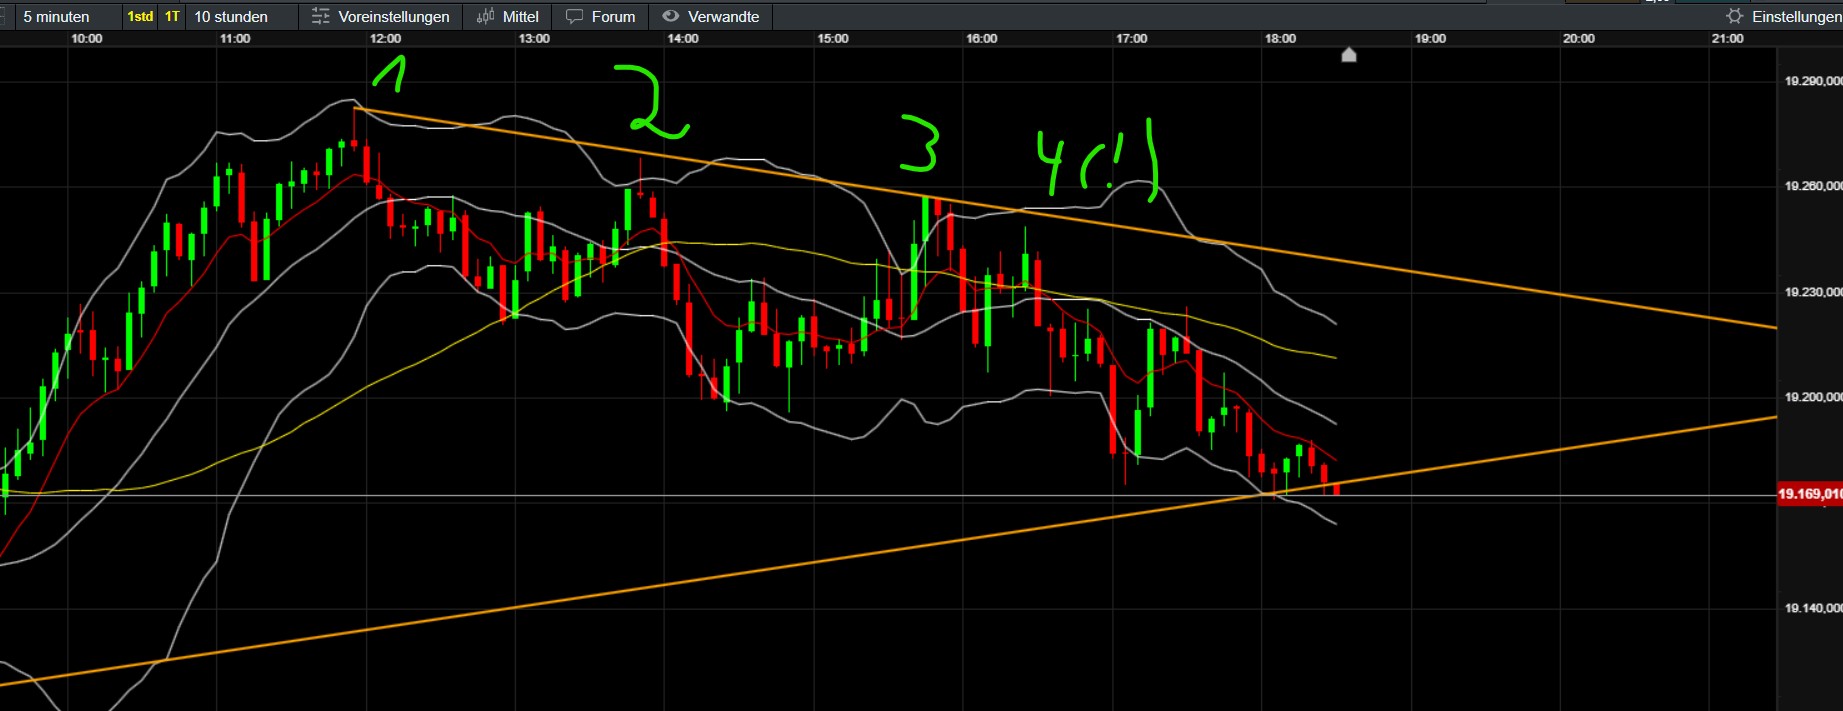Click the 19.200,00 price axis label

pos(1813,397)
